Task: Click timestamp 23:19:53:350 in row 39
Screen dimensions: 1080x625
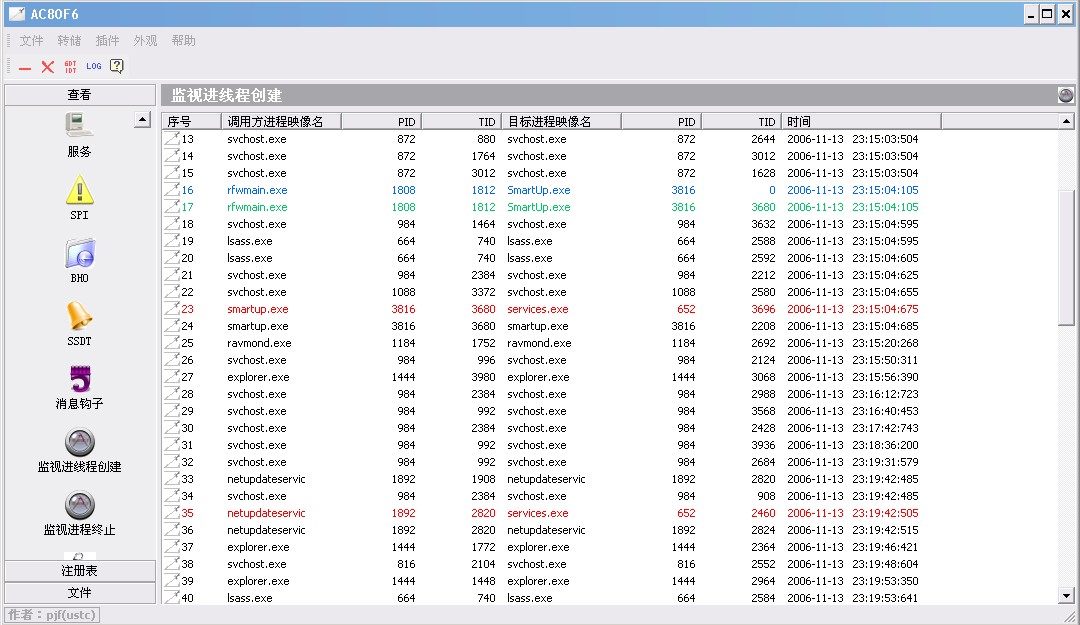Action: [x=885, y=581]
